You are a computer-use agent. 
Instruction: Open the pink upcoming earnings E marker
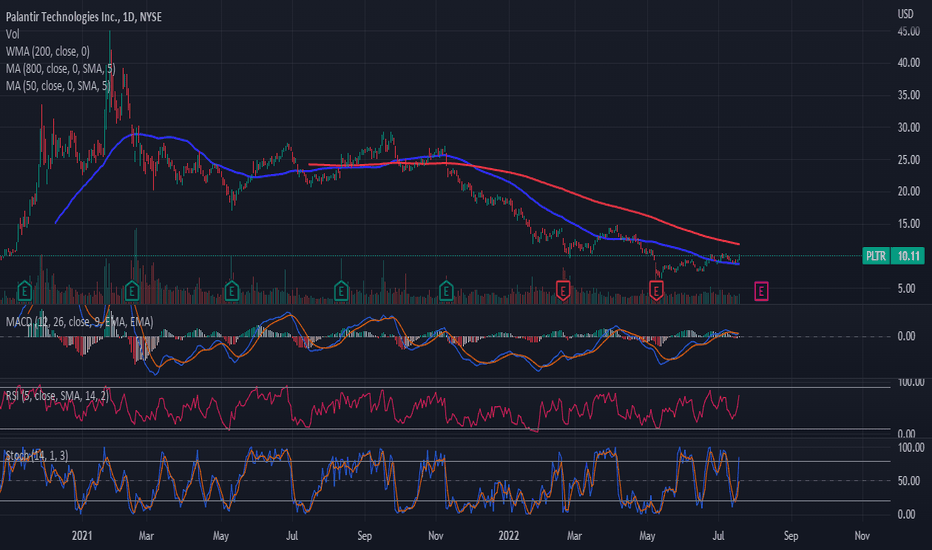761,291
